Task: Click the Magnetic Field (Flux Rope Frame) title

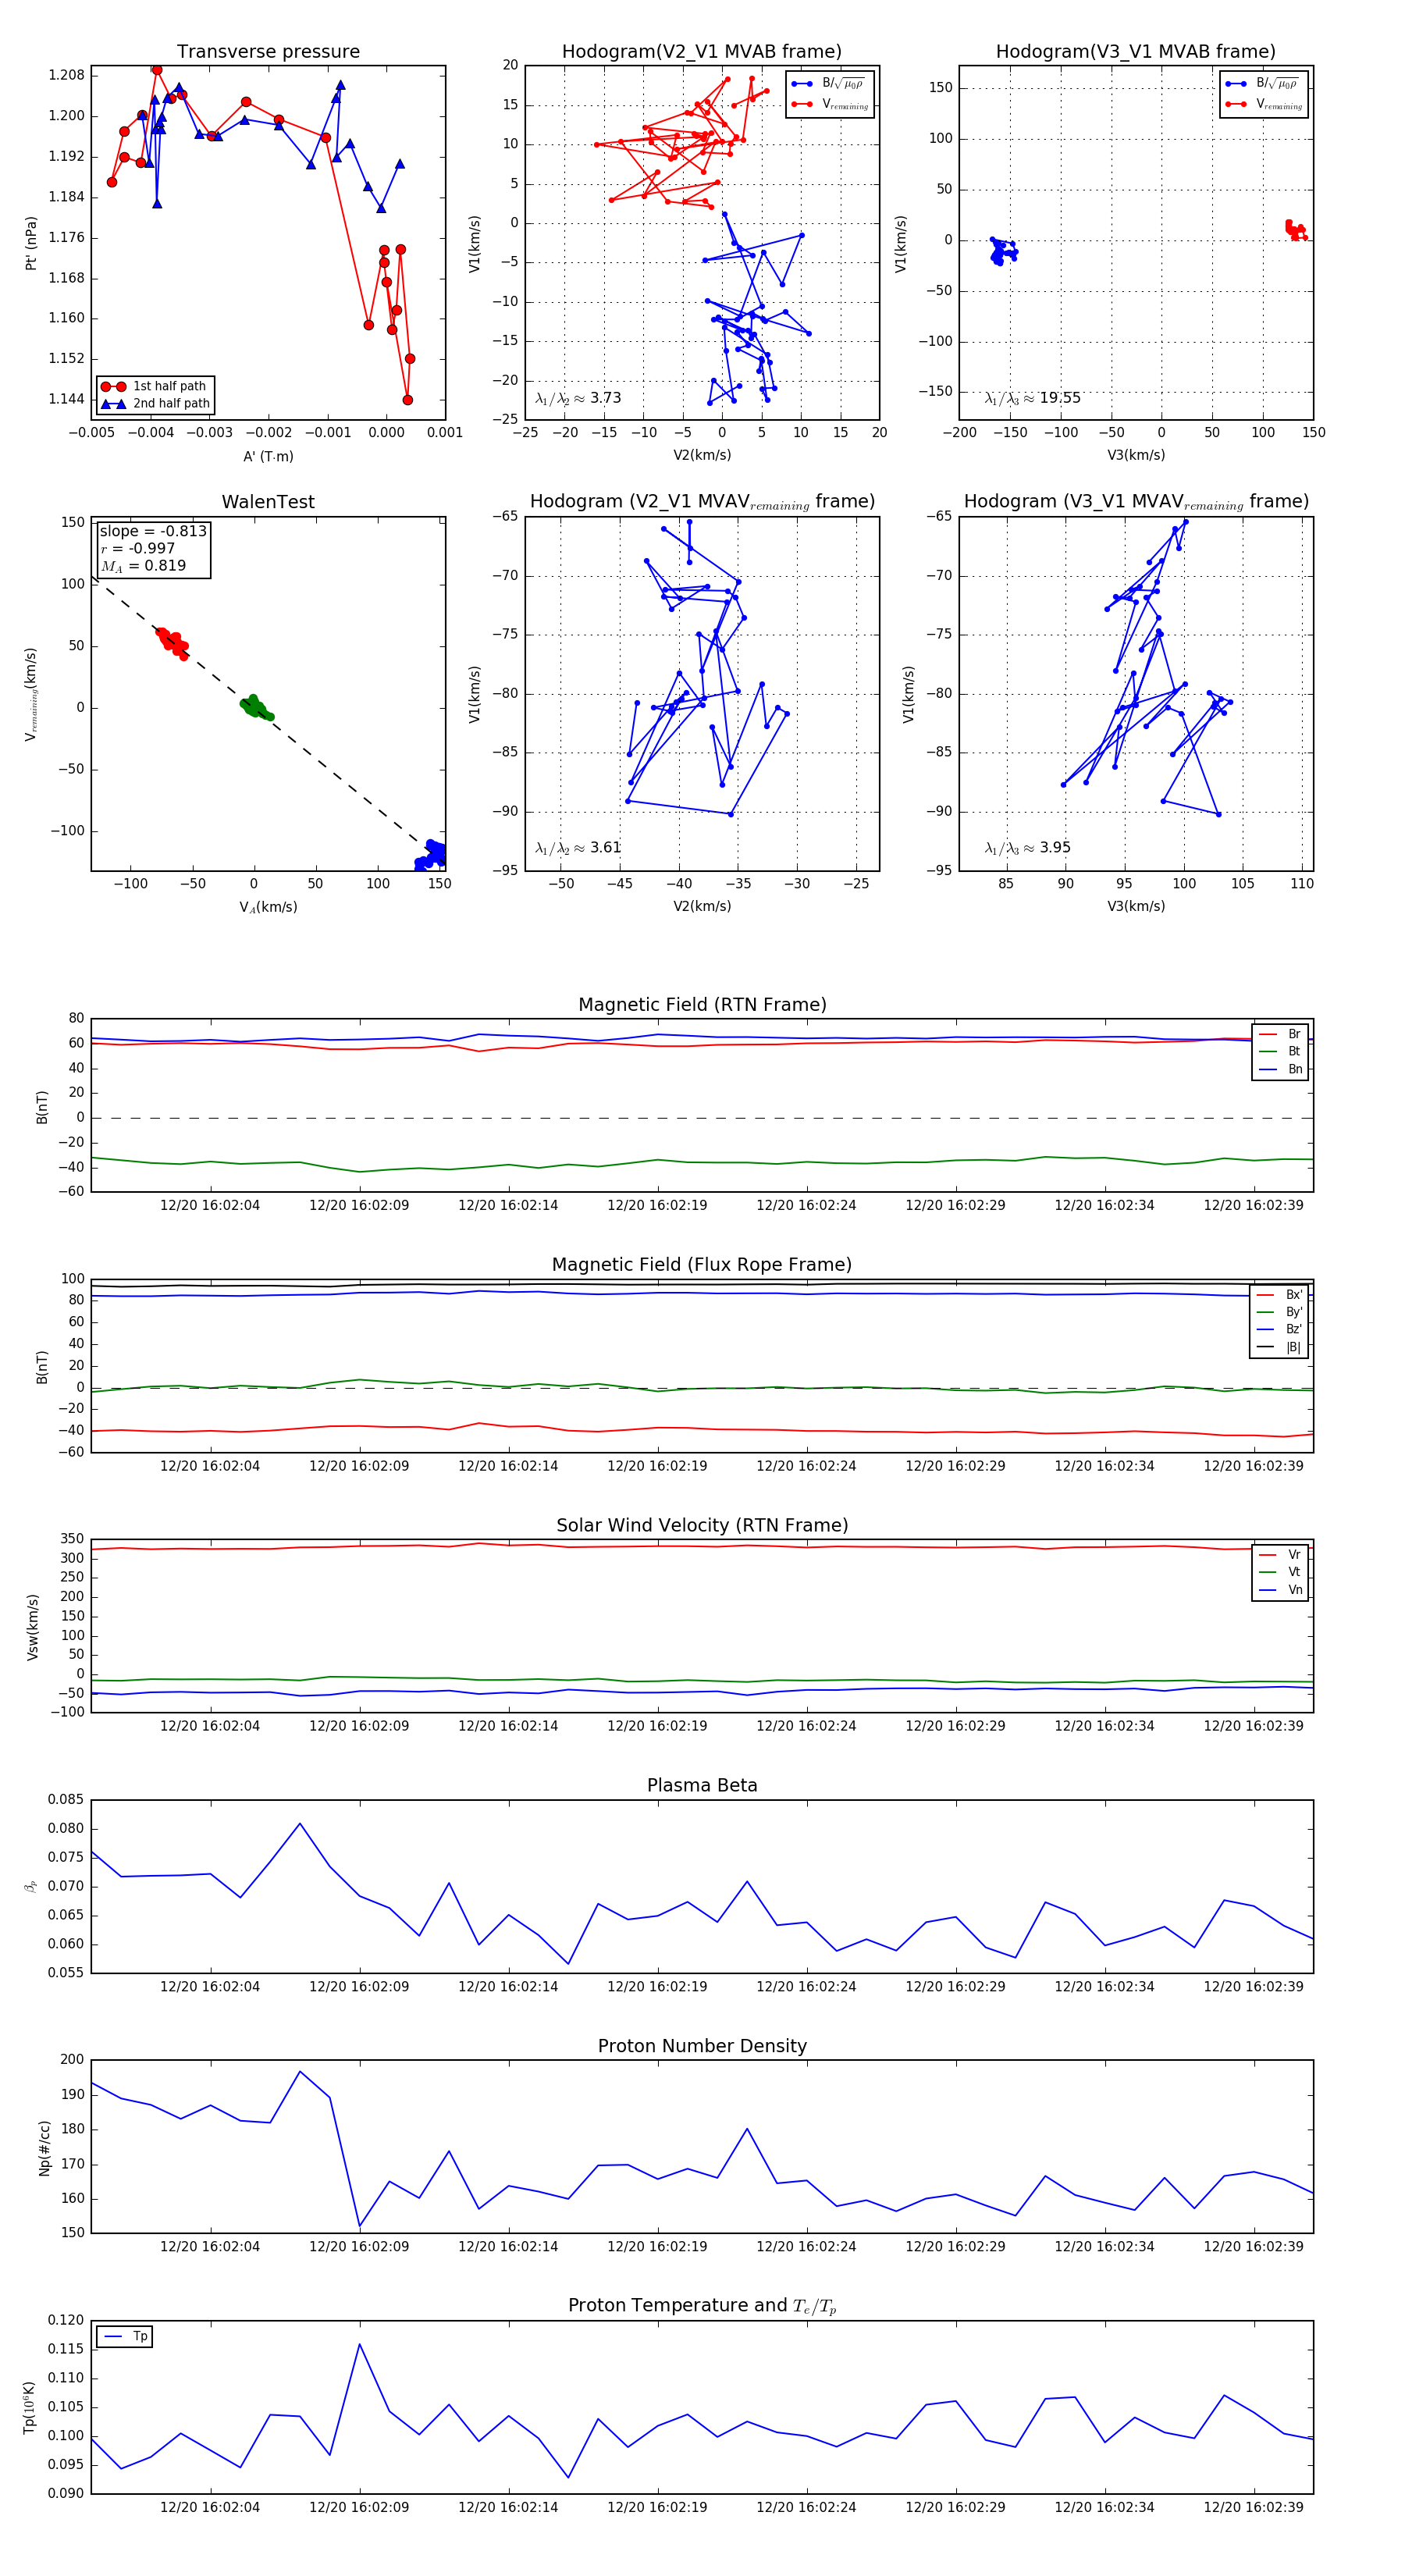Action: pos(702,1265)
